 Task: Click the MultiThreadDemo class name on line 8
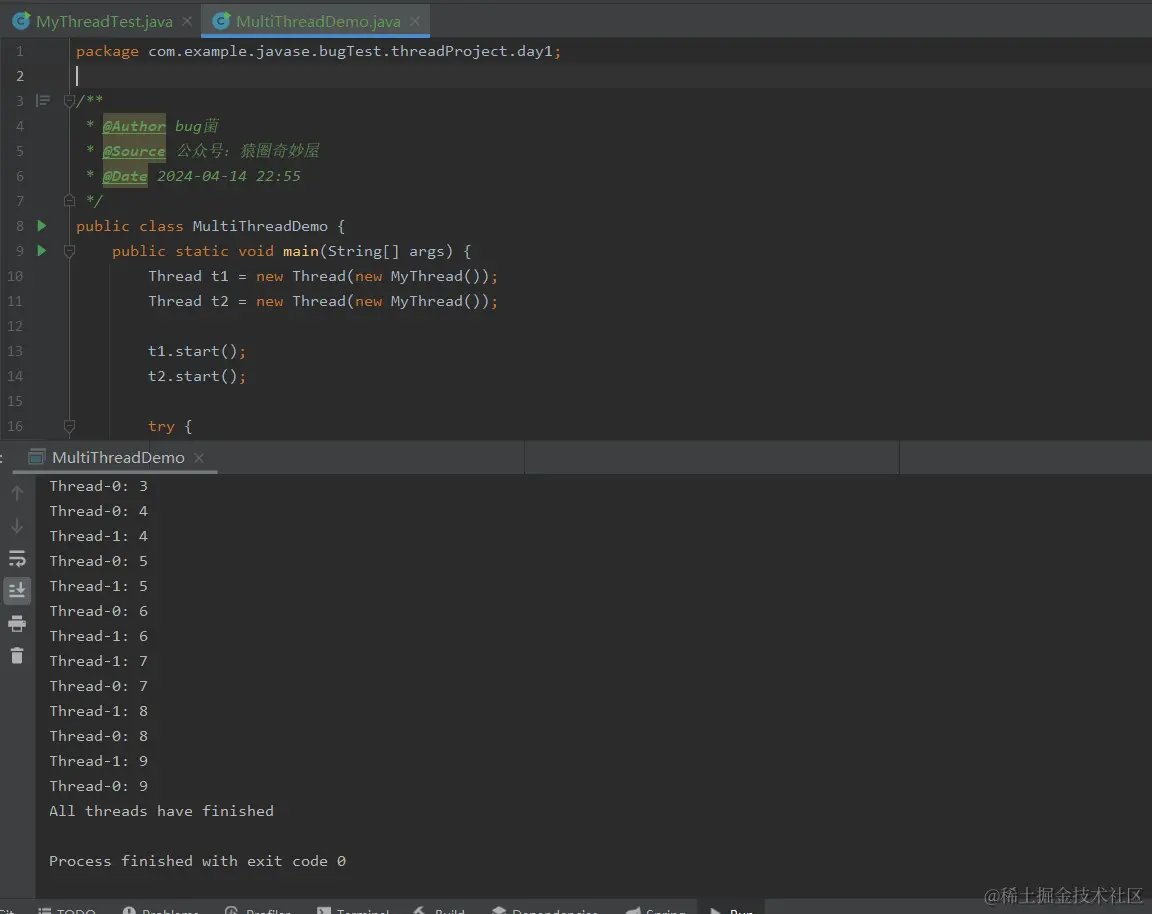[260, 226]
